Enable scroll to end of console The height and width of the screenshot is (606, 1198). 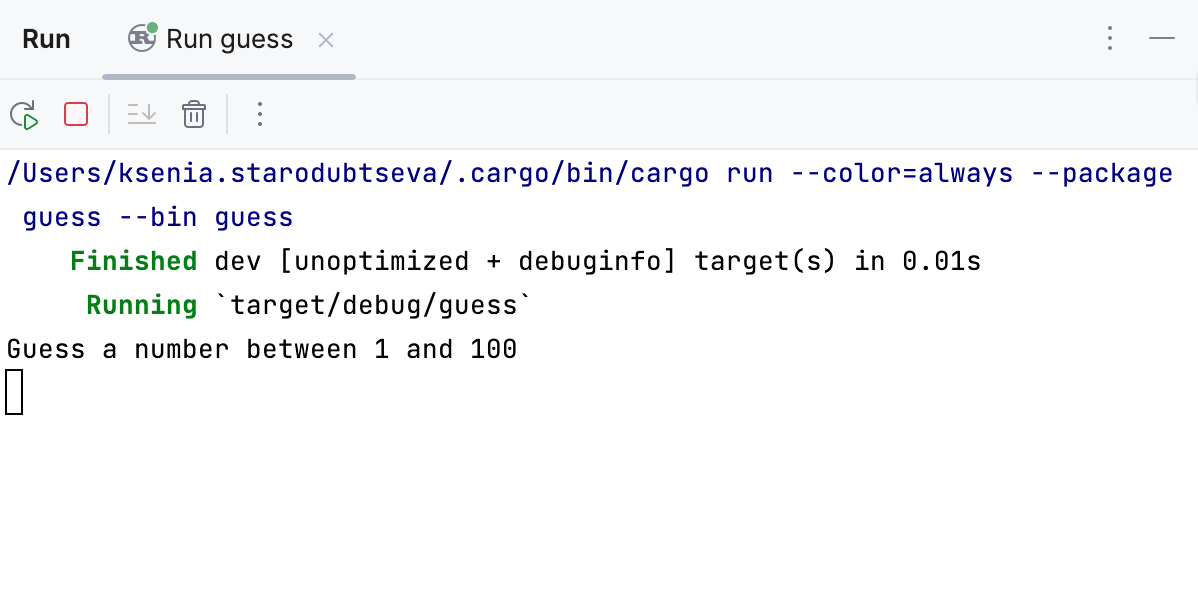point(142,114)
